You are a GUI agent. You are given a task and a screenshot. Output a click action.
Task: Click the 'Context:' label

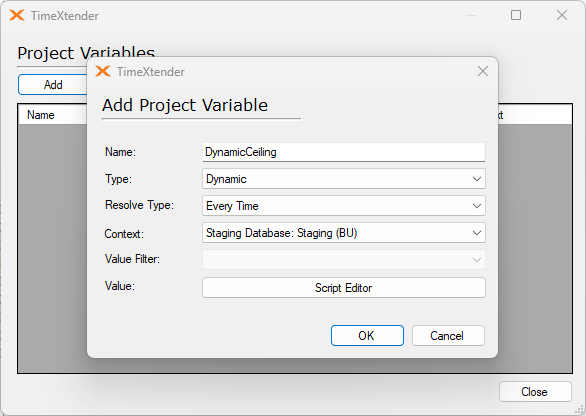(124, 234)
